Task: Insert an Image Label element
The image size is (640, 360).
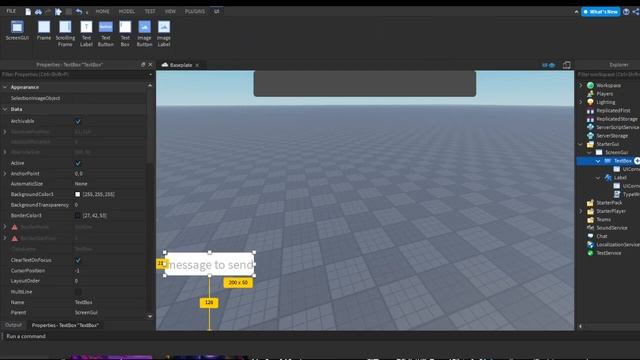Action: tap(164, 33)
